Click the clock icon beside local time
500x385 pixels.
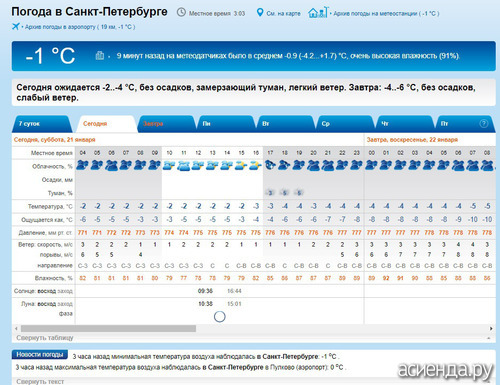181,13
